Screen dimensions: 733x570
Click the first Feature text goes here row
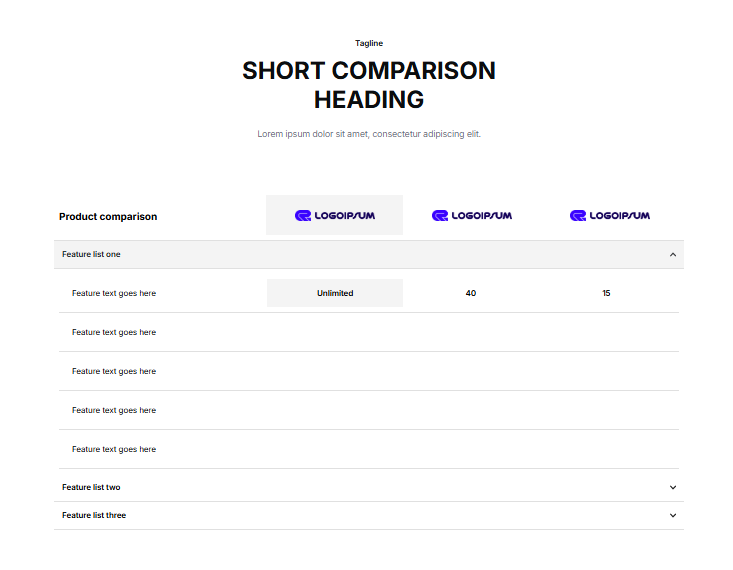114,293
